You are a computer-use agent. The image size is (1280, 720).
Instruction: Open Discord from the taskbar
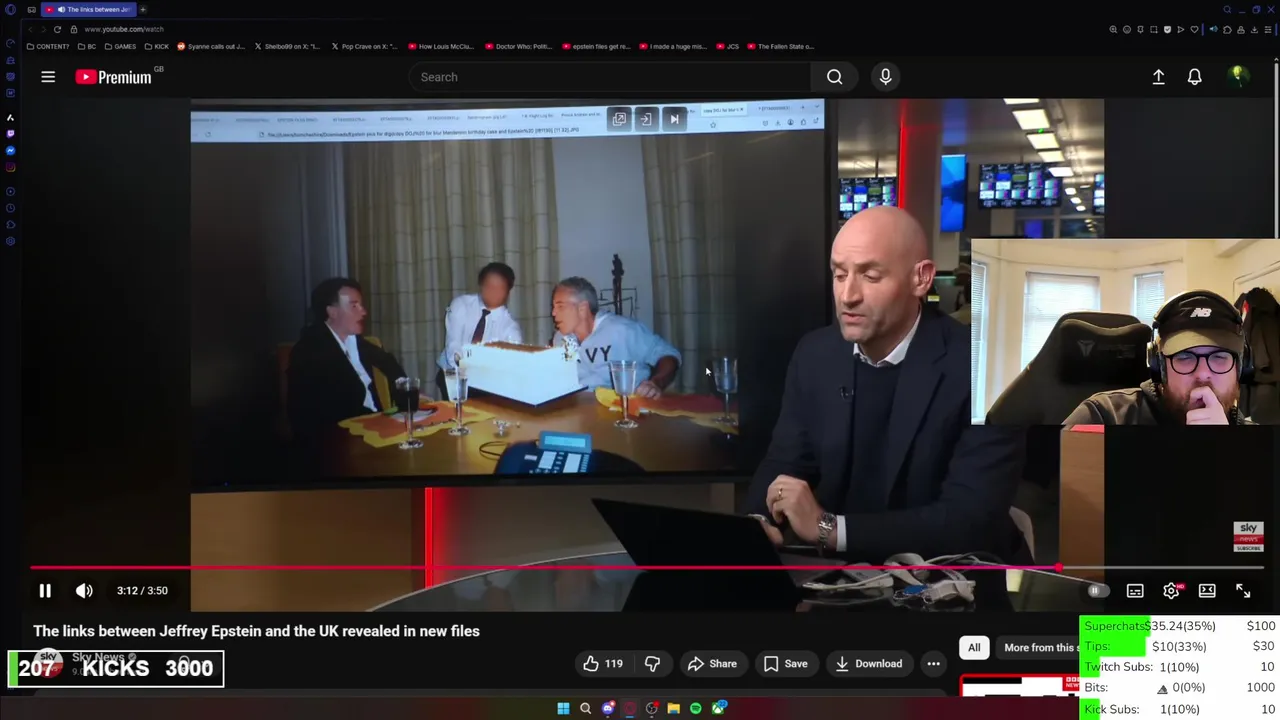tap(608, 708)
